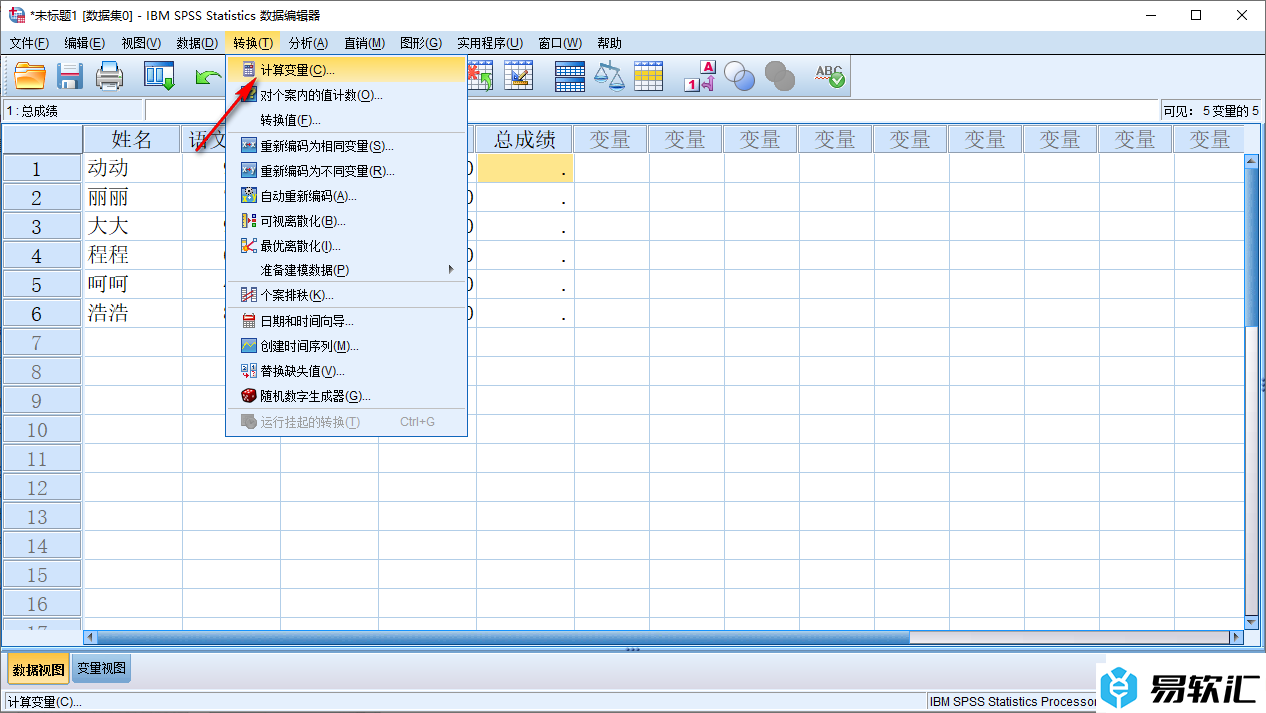Choose 创建时间序列(M)... menu entry
Image resolution: width=1266 pixels, height=713 pixels.
click(x=346, y=346)
